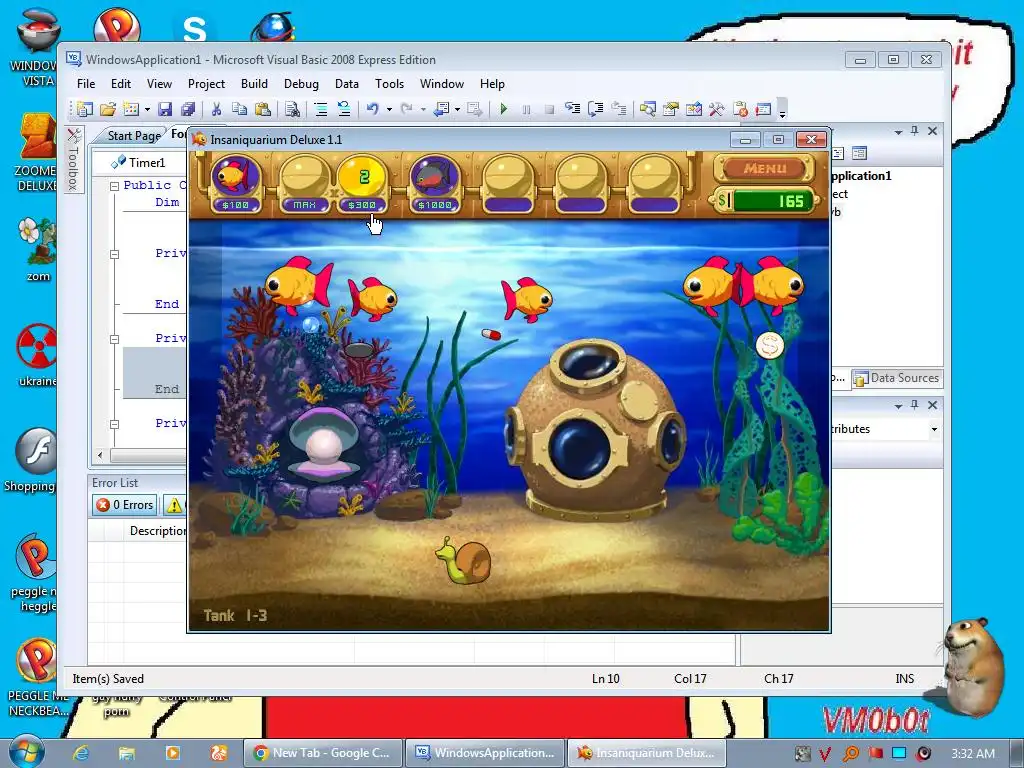Toggle the 0 Errors filter button

pos(124,505)
